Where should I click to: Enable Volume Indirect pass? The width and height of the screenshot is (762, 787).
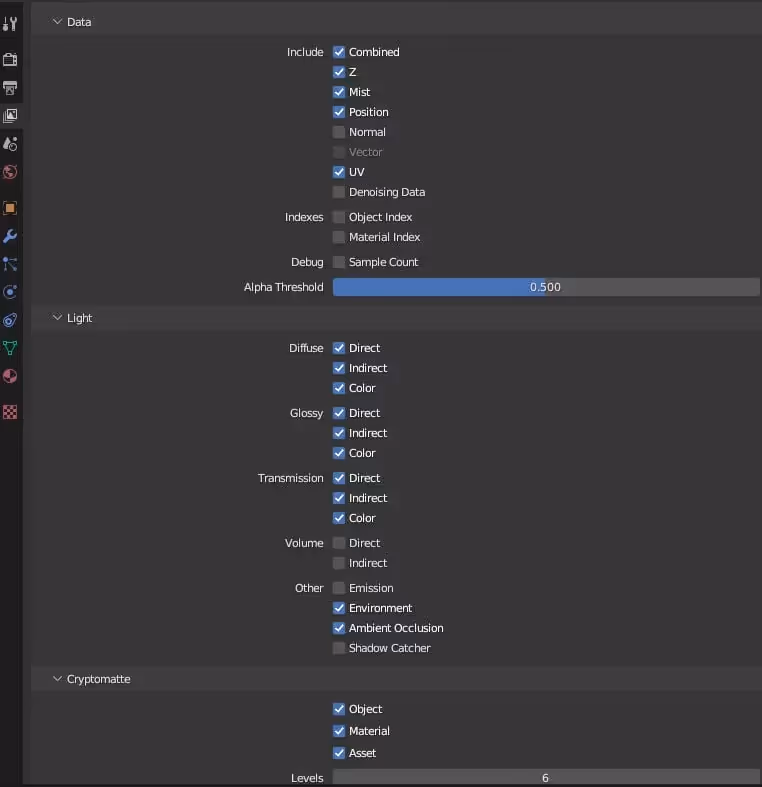(x=339, y=563)
